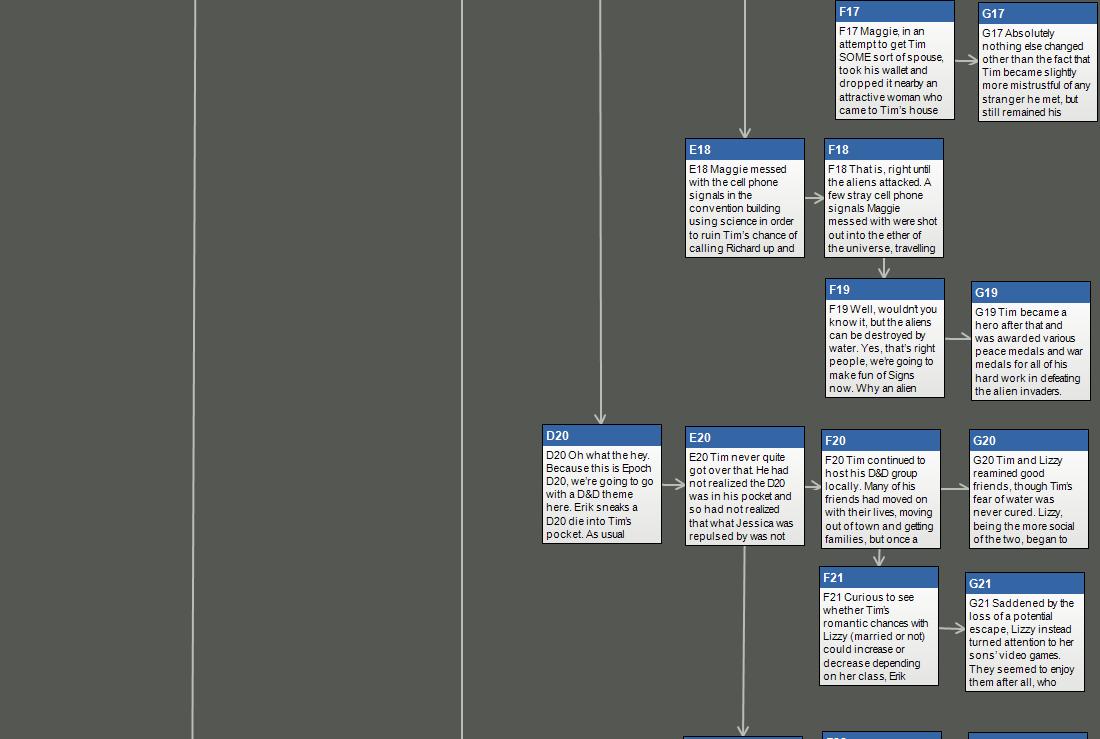Click F18 body text about aliens attacking
Image resolution: width=1100 pixels, height=739 pixels.
click(883, 208)
